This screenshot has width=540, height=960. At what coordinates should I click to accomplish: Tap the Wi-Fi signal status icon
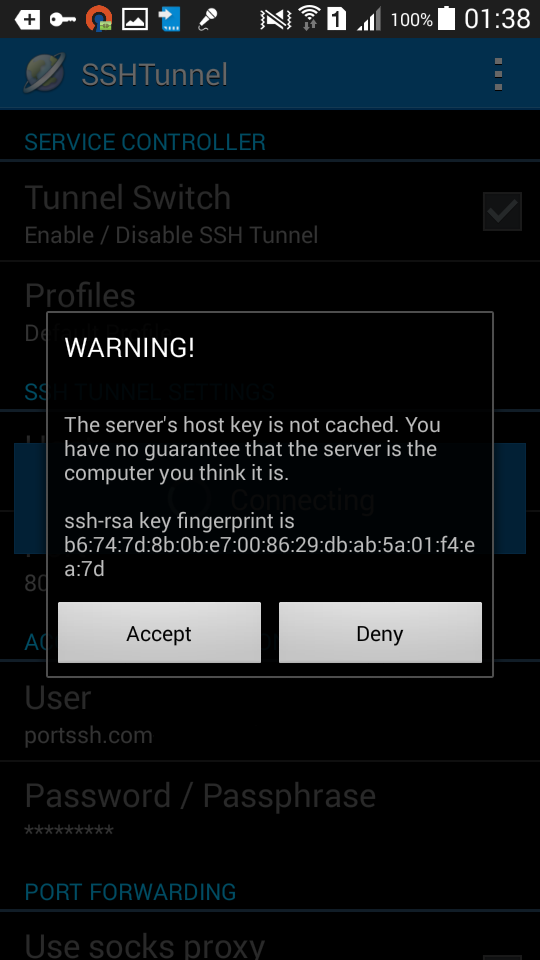(310, 18)
